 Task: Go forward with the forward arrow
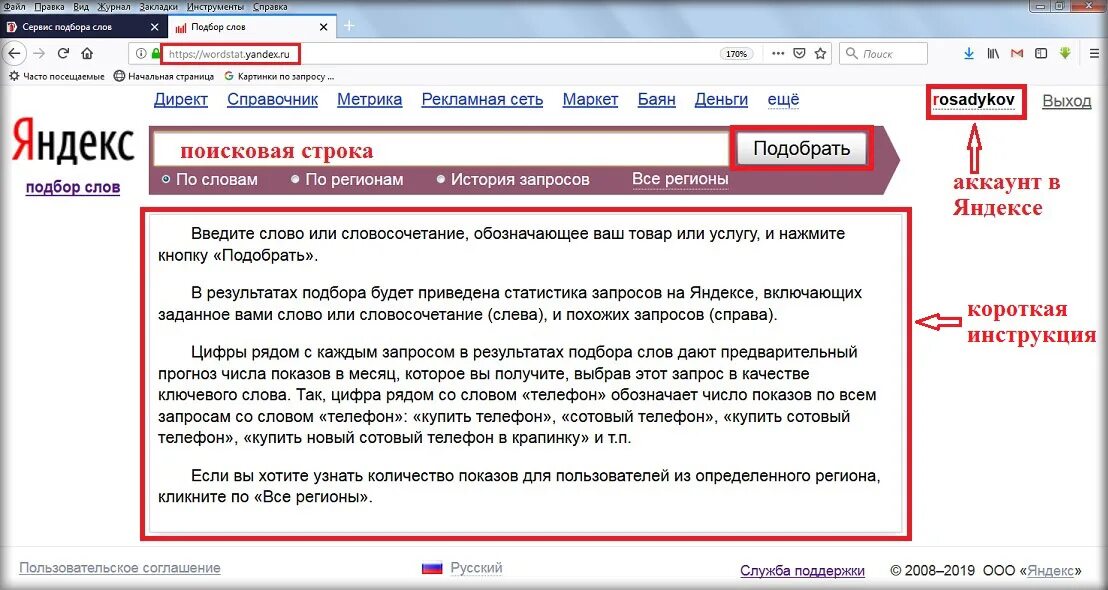tap(39, 53)
